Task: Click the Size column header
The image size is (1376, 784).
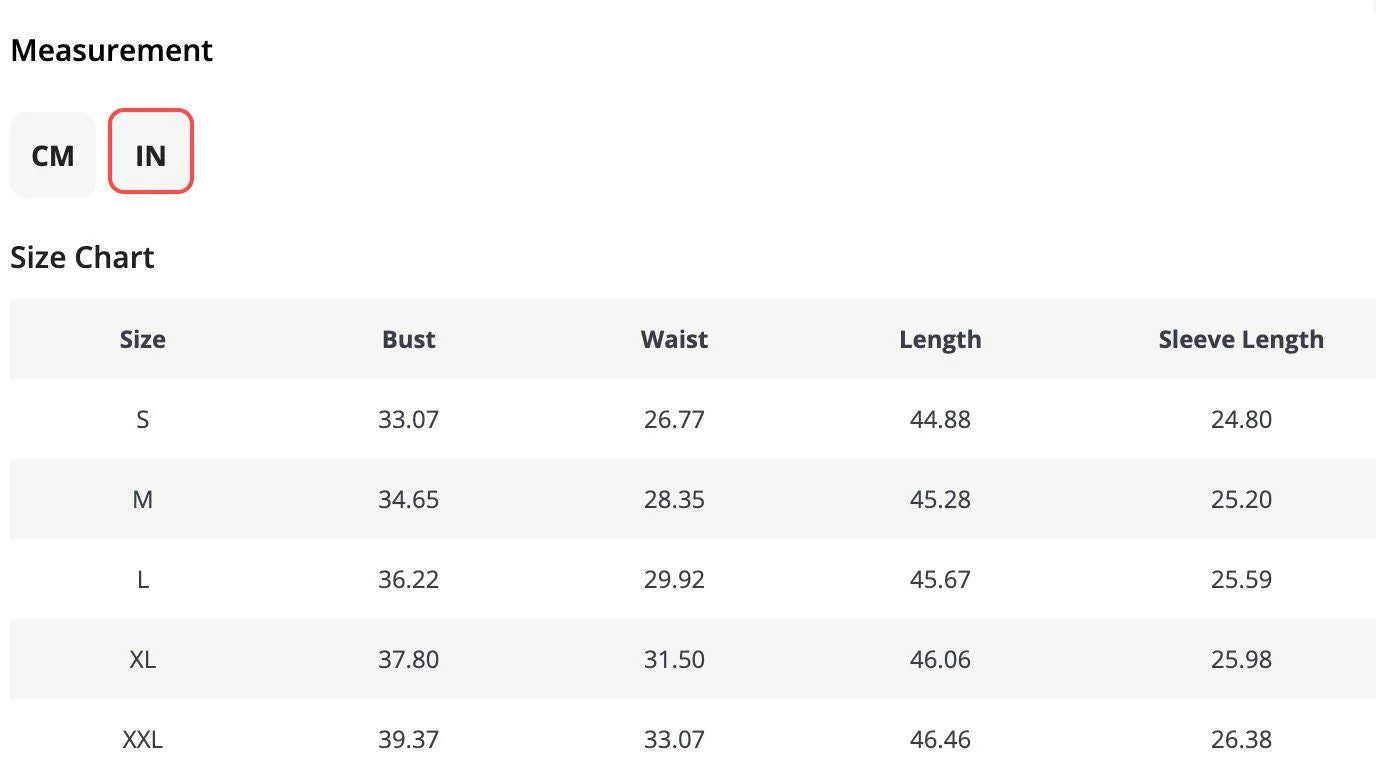Action: pos(142,339)
